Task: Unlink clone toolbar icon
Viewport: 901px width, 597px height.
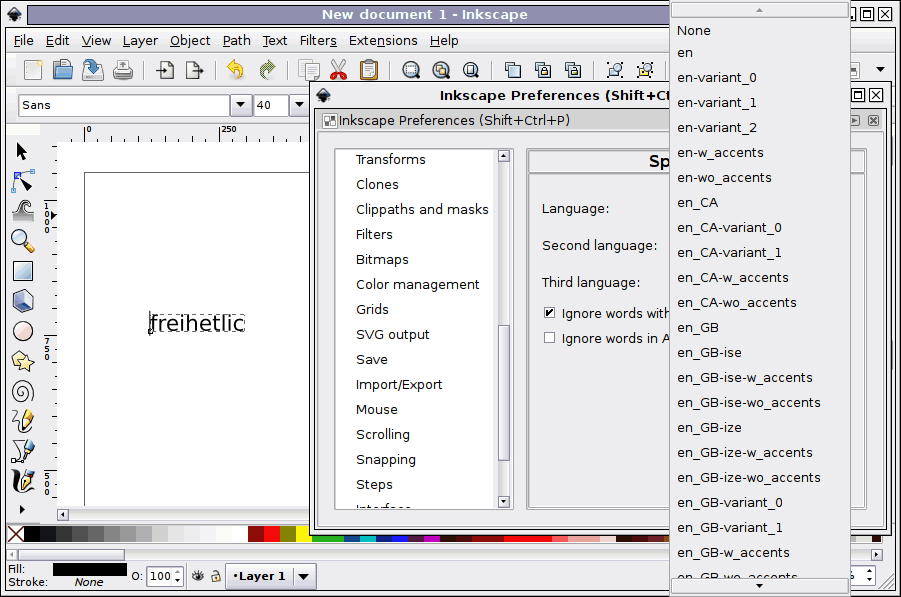Action: coord(572,70)
